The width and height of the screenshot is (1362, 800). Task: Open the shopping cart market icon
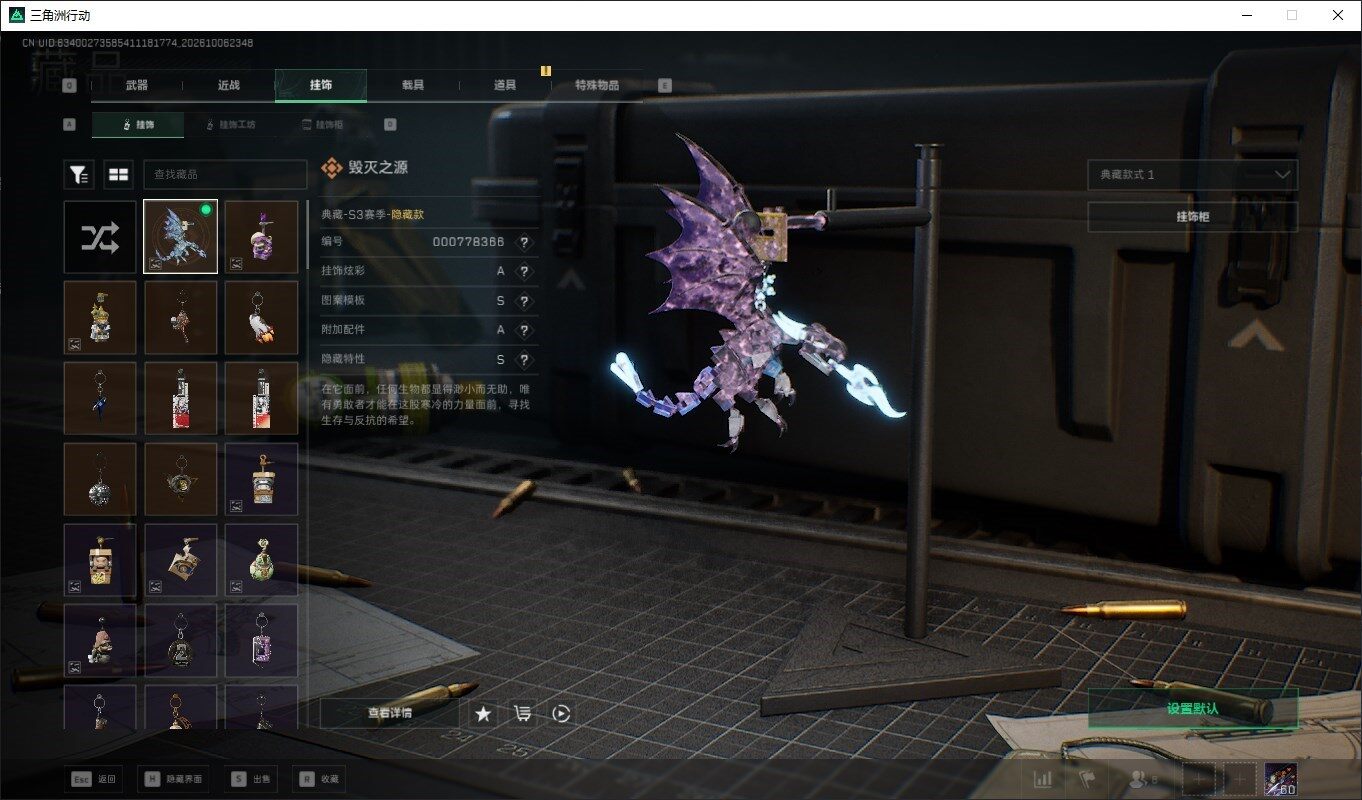coord(522,713)
